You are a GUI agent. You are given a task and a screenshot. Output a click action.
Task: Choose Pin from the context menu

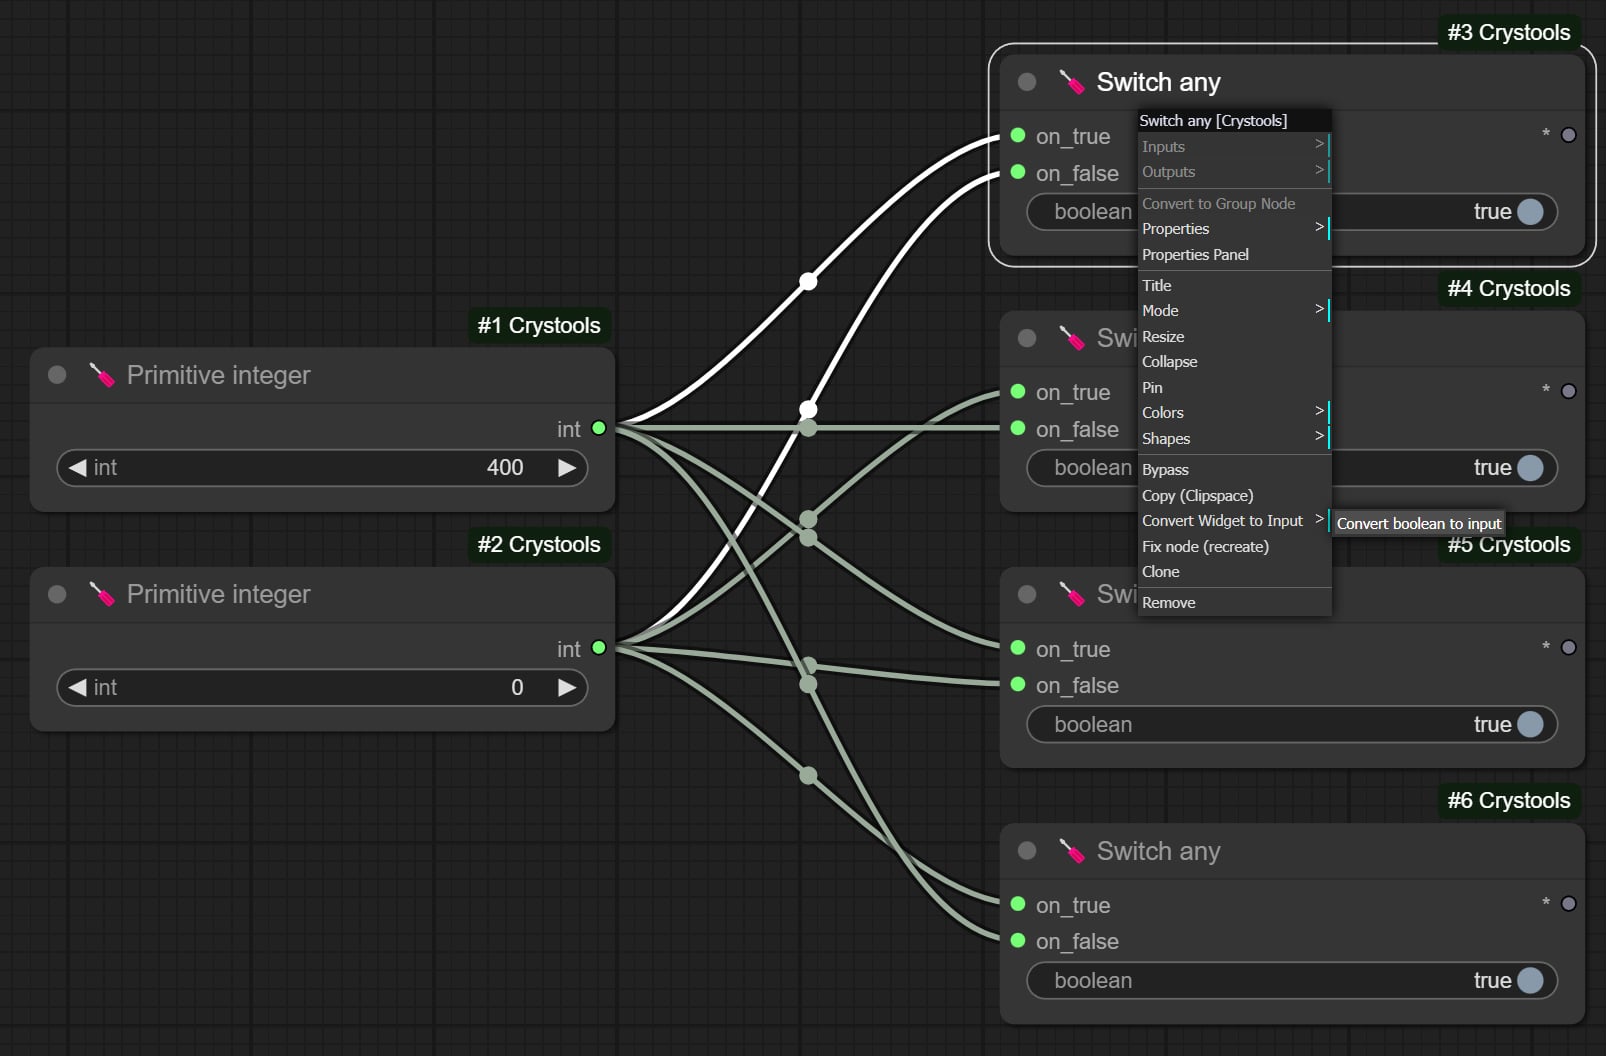point(1234,388)
